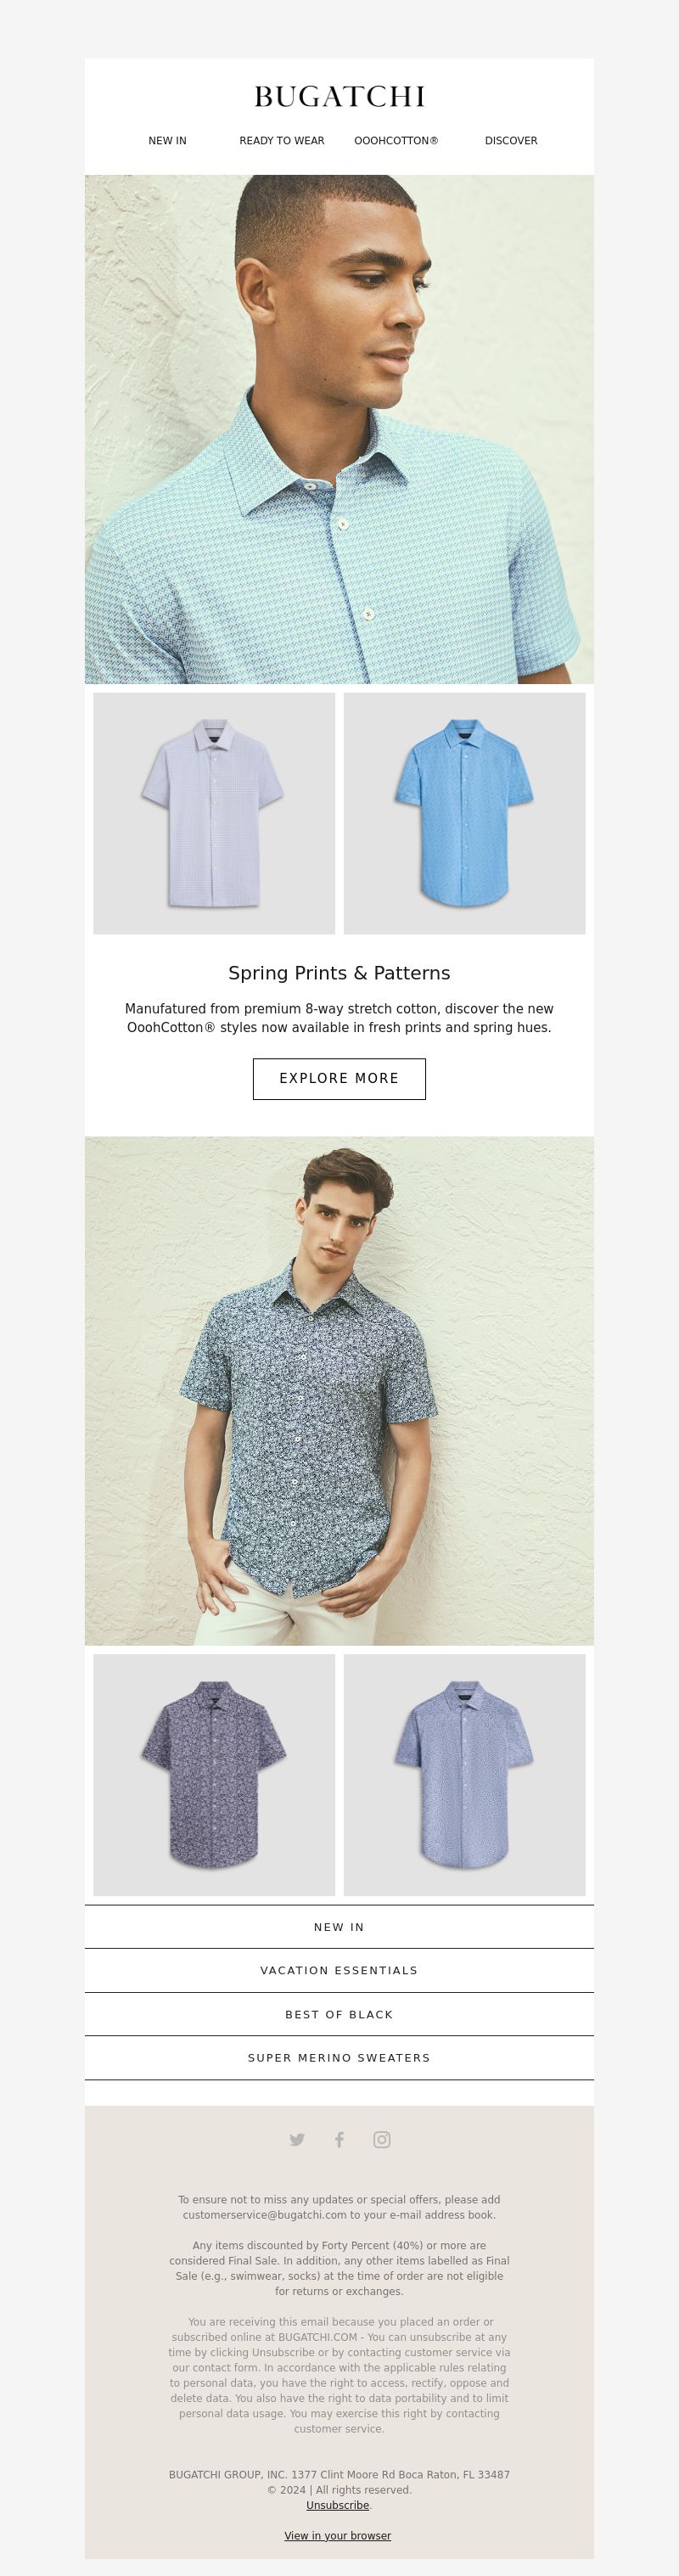This screenshot has width=679, height=2576.
Task: Select the bright blue short-sleeve shirt thumbnail
Action: (x=465, y=813)
